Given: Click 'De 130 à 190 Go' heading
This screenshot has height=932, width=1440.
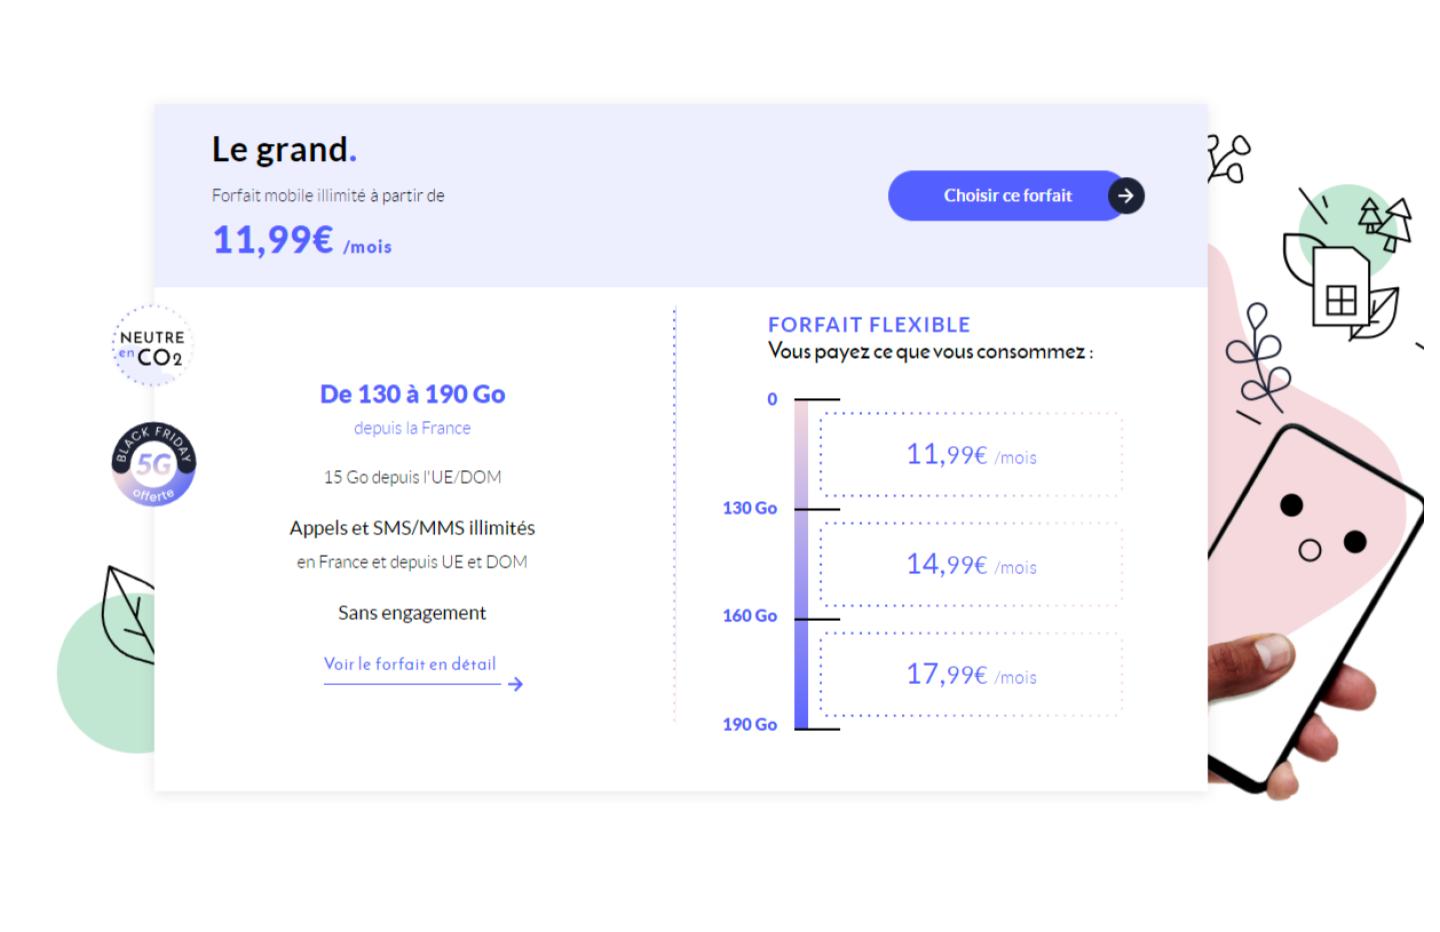Looking at the screenshot, I should [412, 394].
